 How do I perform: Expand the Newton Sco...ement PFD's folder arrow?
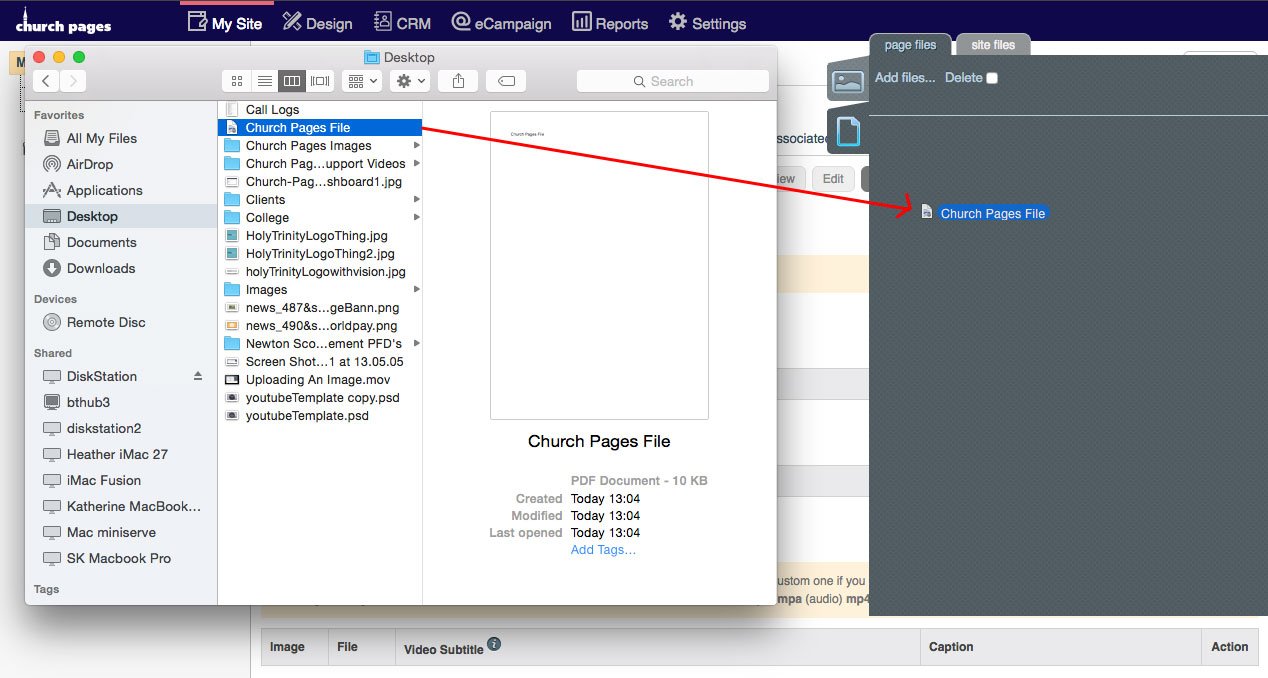pos(416,344)
